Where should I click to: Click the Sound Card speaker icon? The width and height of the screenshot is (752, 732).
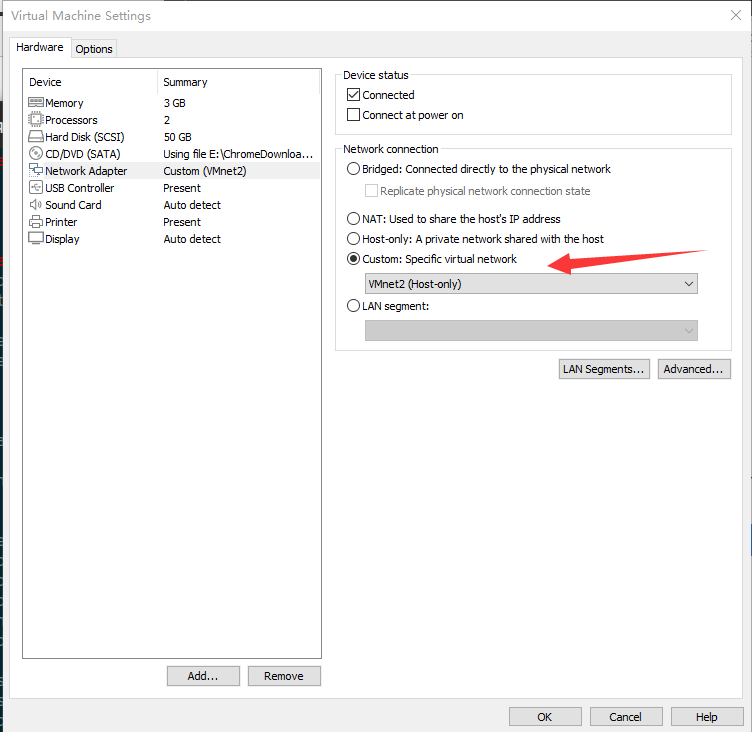(x=35, y=205)
